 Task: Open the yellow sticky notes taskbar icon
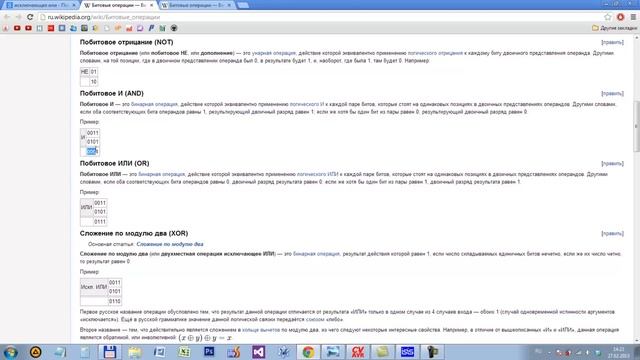[382, 352]
